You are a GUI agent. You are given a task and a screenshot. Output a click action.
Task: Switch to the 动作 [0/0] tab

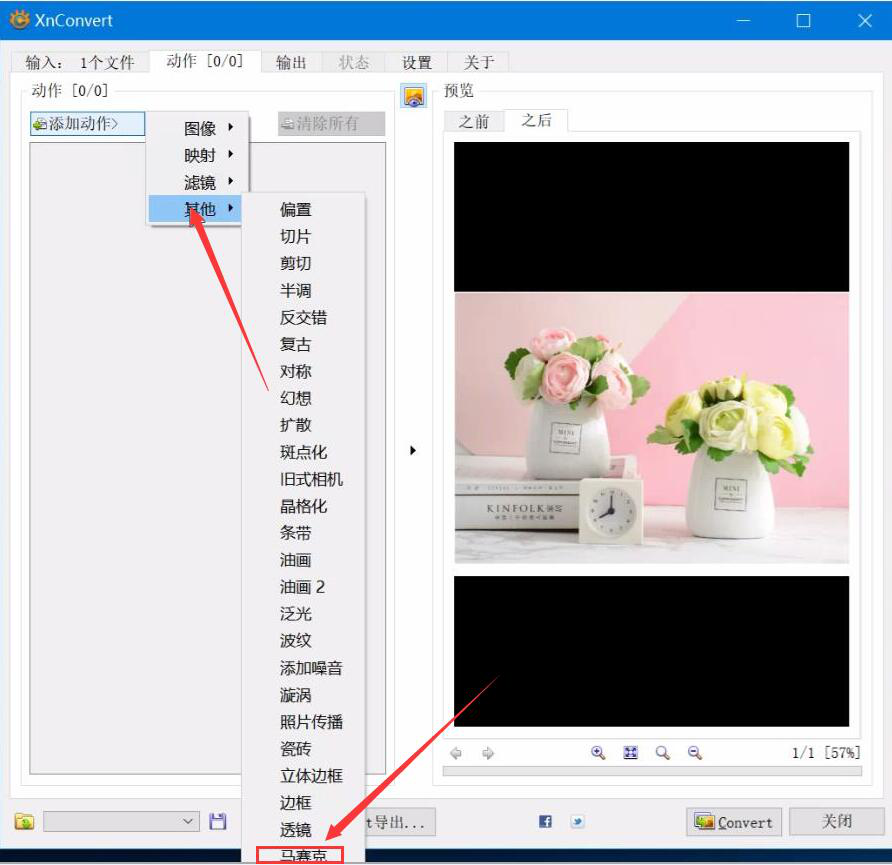click(x=205, y=61)
